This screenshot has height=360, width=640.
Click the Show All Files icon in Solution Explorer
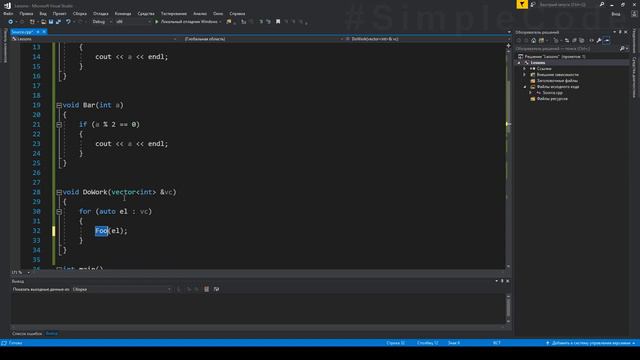click(x=582, y=40)
